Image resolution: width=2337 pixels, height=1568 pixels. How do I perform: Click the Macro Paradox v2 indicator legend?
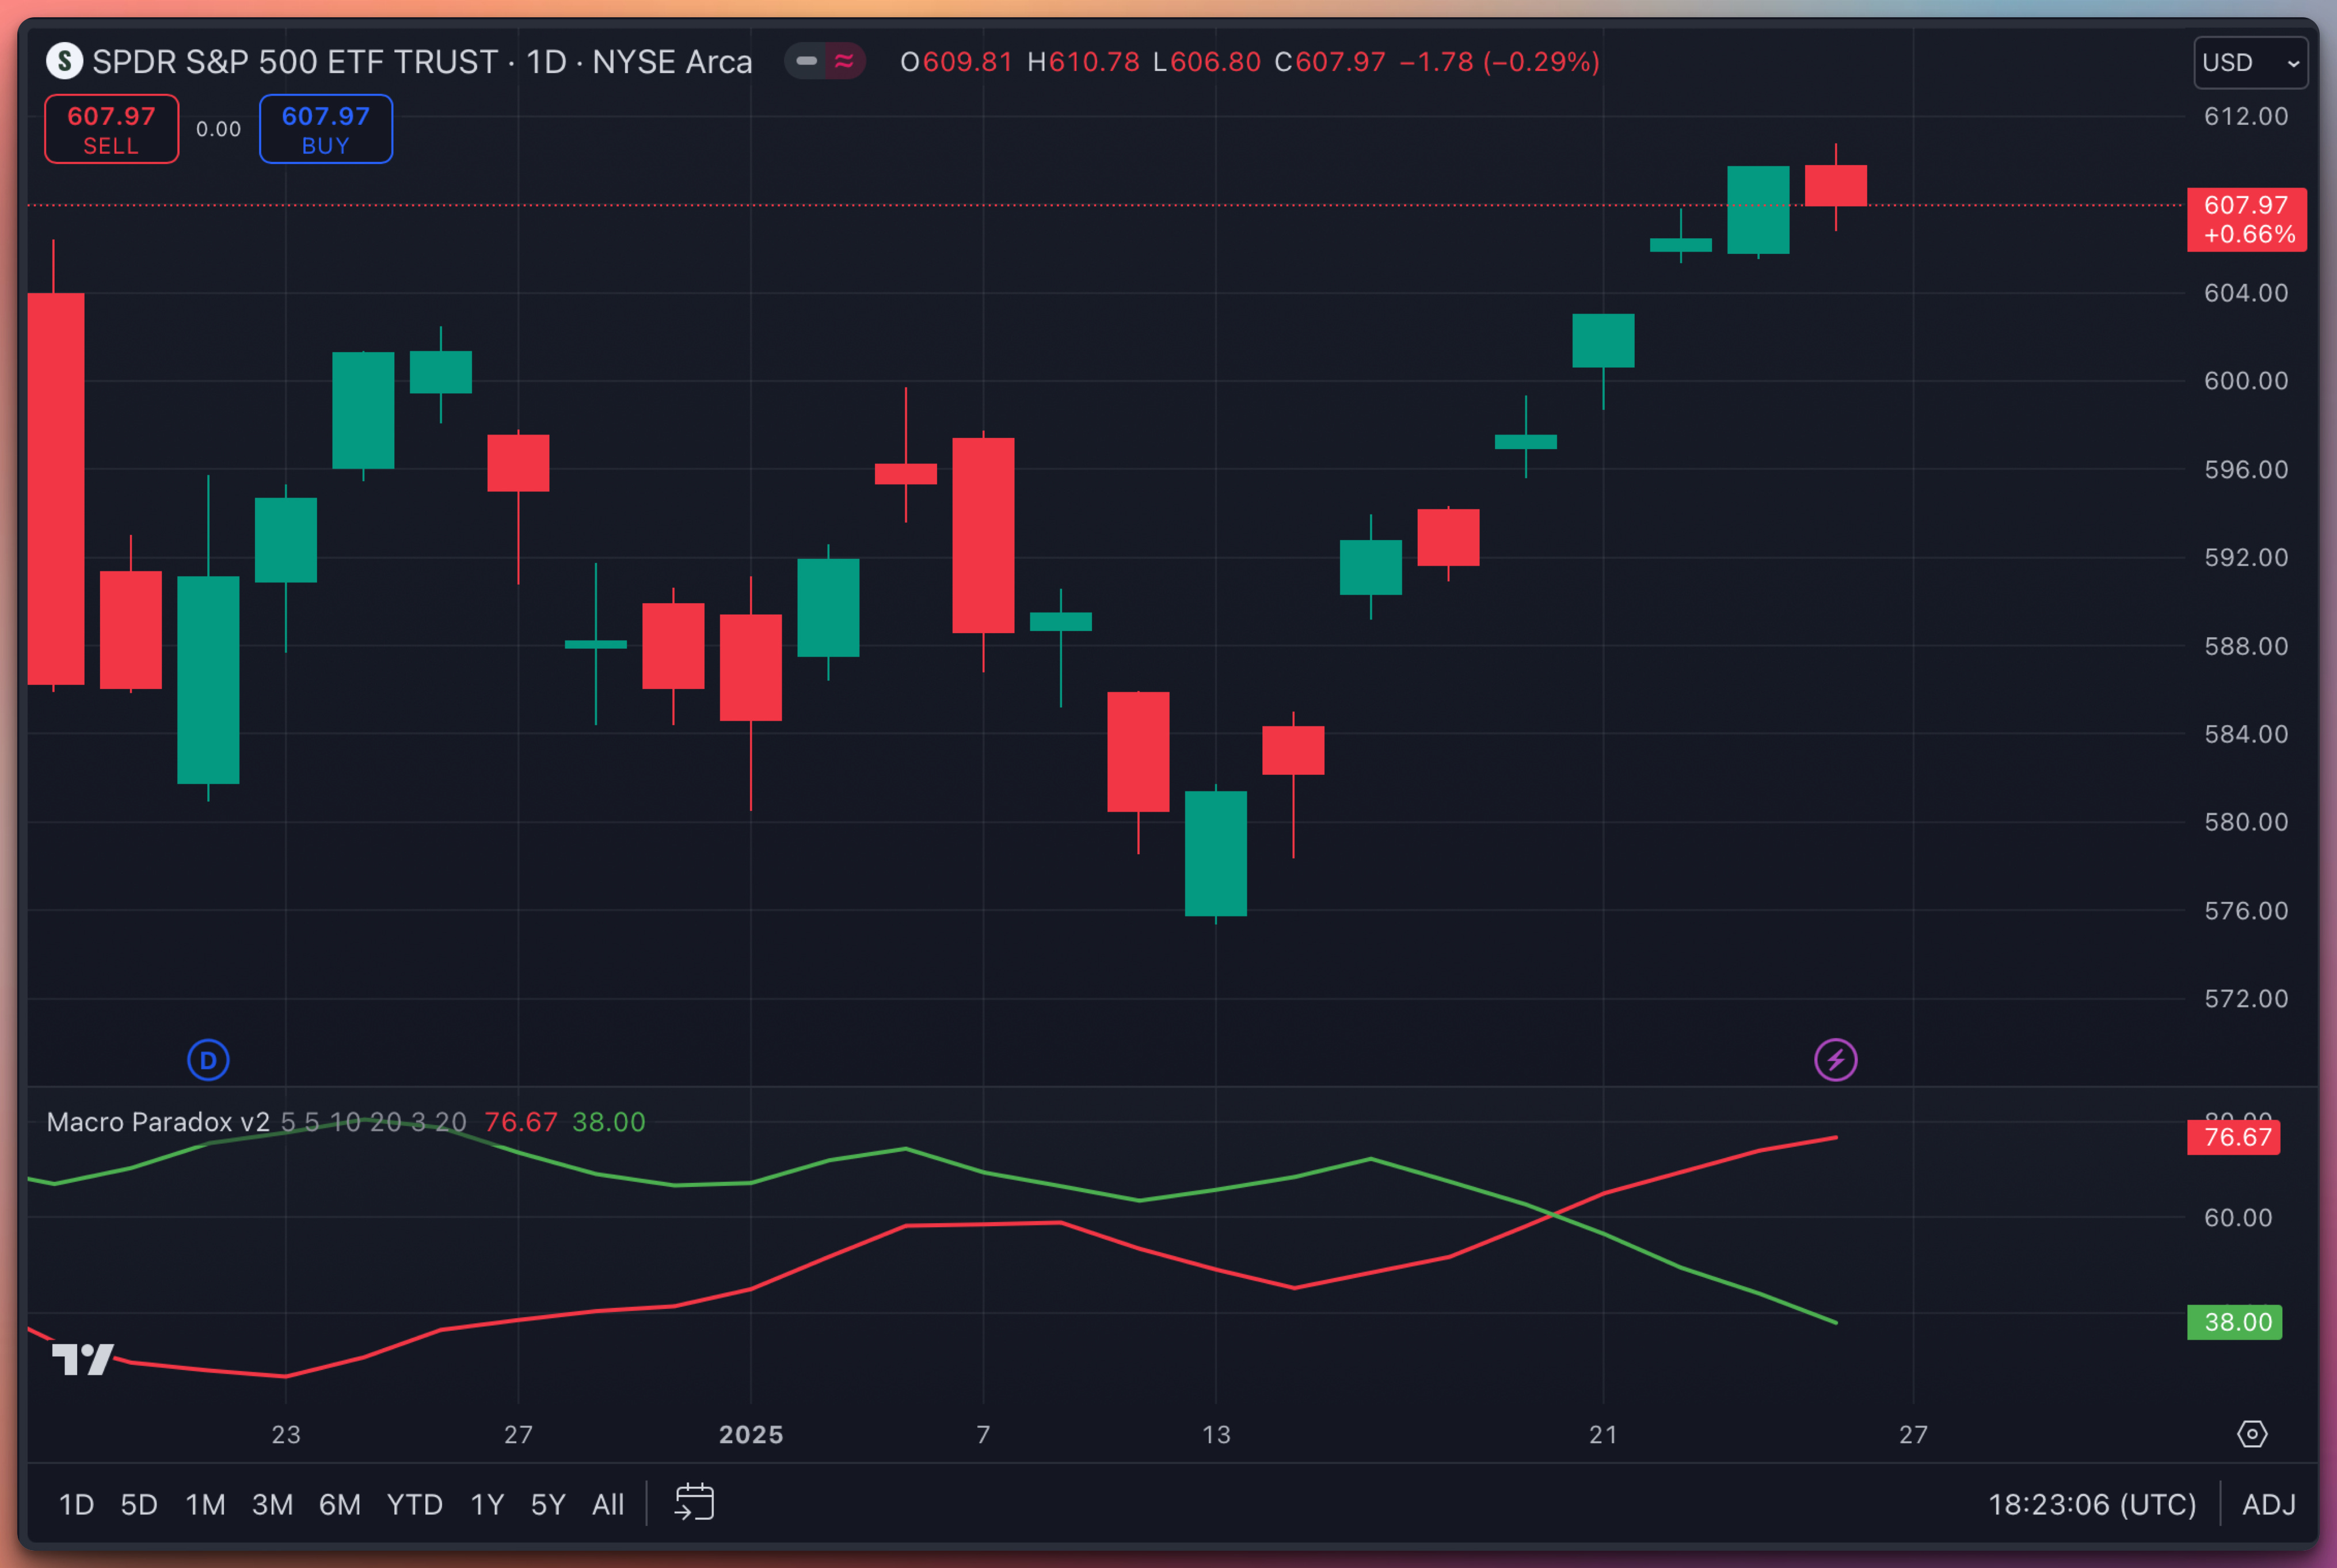coord(158,1122)
